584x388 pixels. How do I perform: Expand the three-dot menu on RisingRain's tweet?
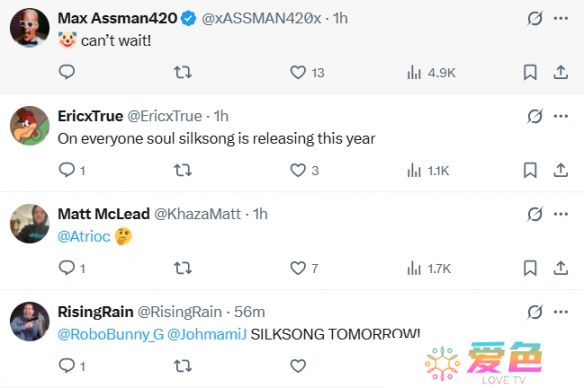click(561, 312)
